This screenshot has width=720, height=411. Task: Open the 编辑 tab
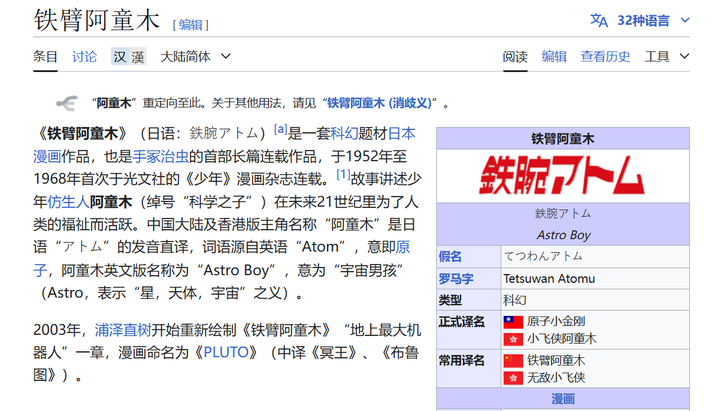coord(554,56)
